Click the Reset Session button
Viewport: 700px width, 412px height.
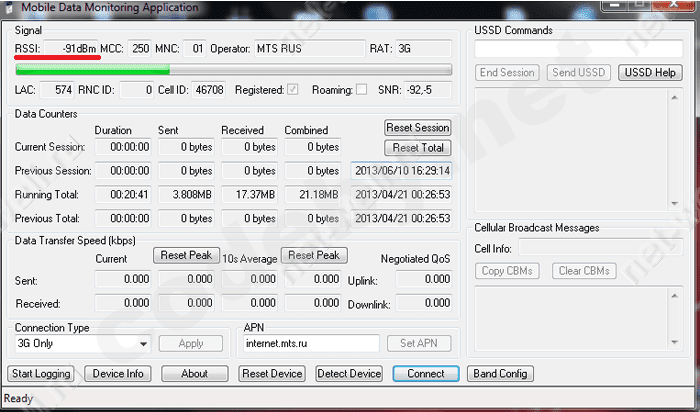pyautogui.click(x=418, y=128)
